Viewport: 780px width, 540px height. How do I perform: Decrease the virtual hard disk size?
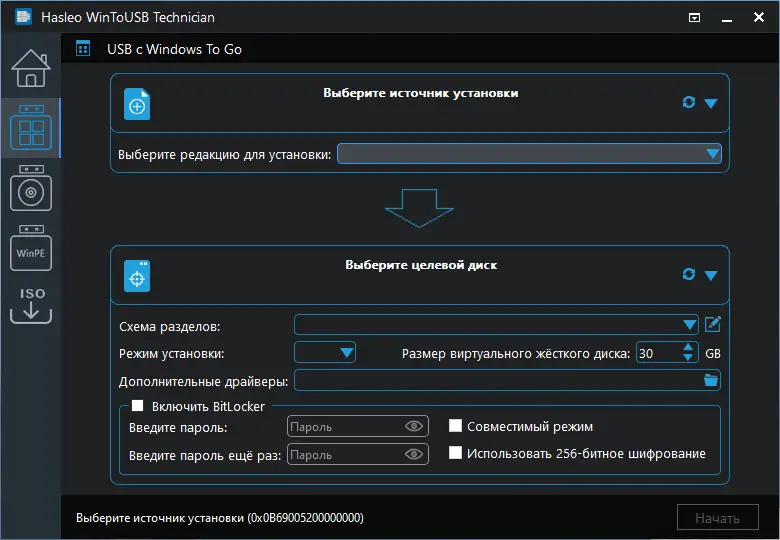688,358
